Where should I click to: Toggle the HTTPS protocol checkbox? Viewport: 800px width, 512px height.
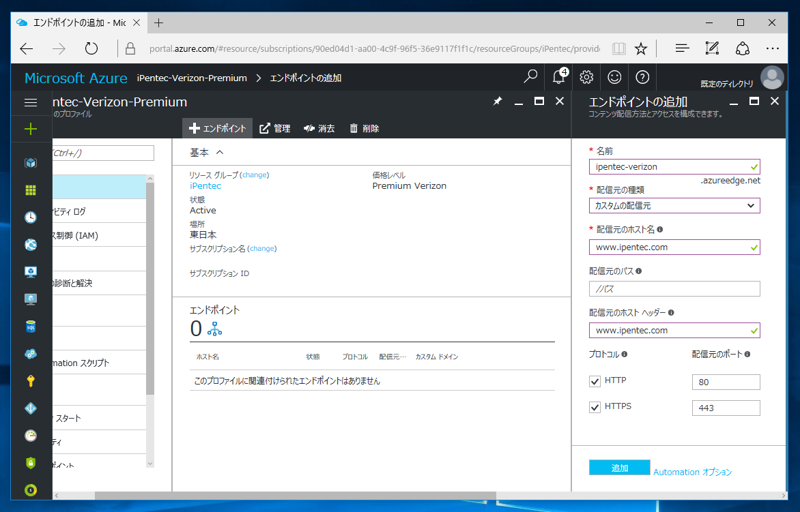point(594,407)
